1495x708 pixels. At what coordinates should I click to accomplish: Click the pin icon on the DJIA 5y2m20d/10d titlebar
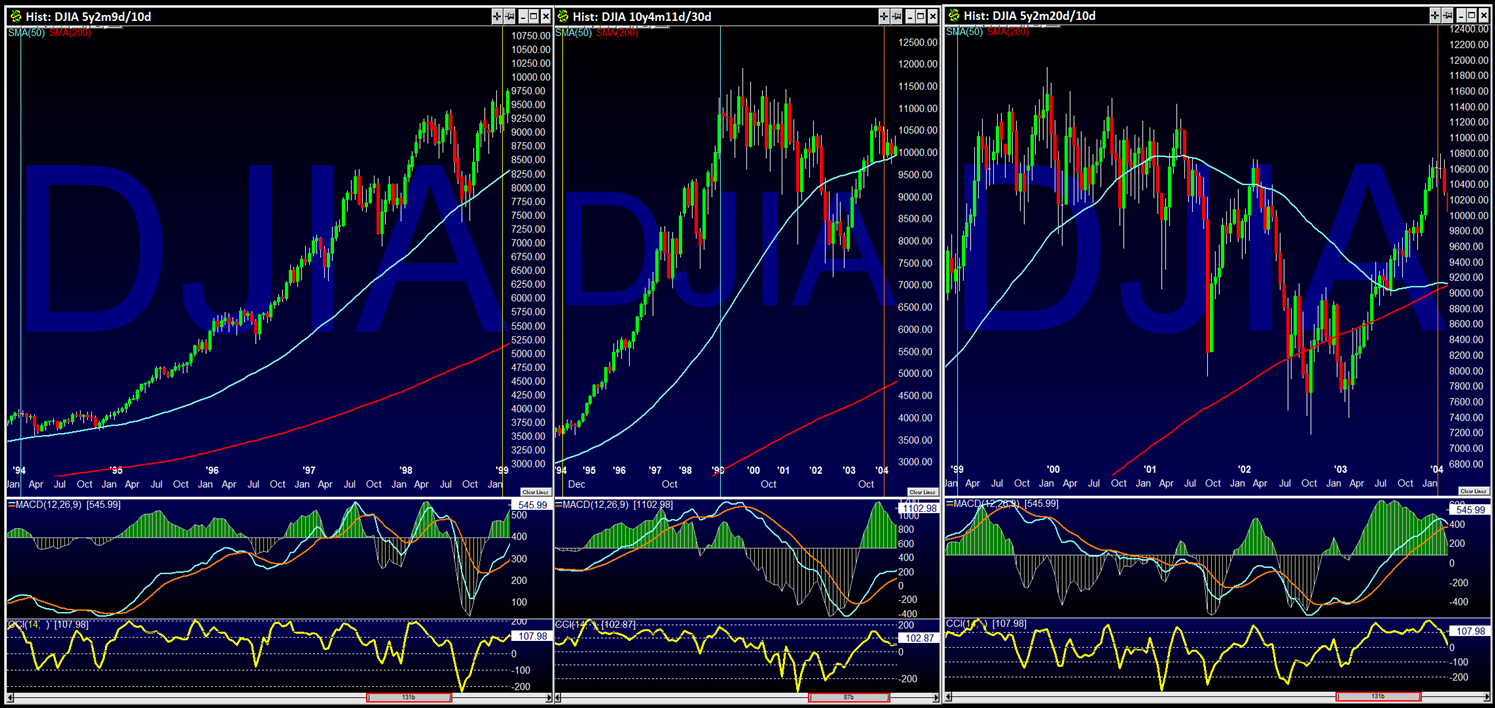pos(1448,15)
